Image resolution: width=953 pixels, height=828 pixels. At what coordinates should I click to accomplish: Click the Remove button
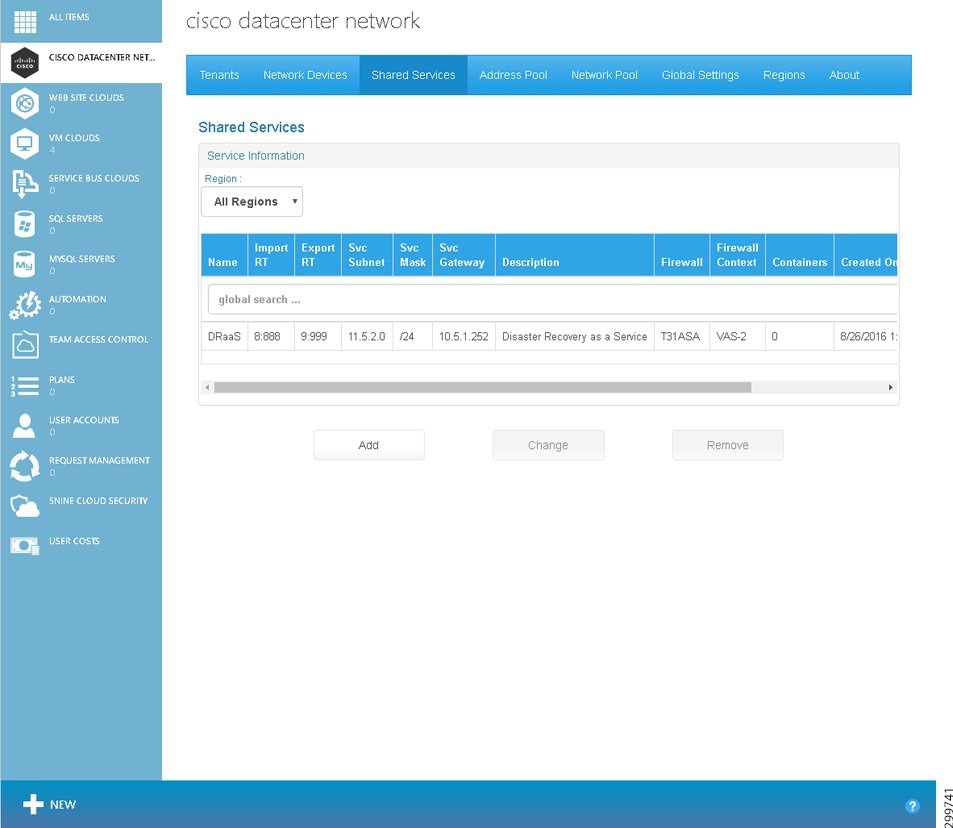(x=728, y=445)
